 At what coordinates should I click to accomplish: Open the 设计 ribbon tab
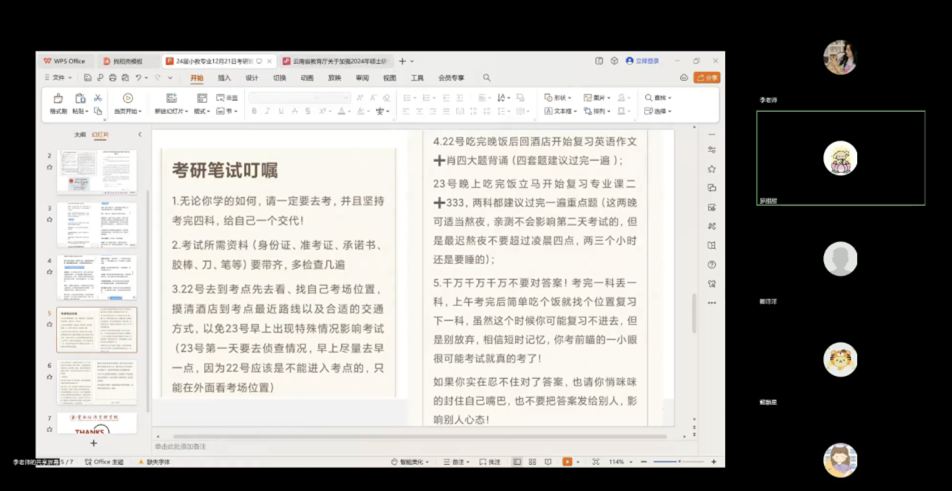point(252,77)
